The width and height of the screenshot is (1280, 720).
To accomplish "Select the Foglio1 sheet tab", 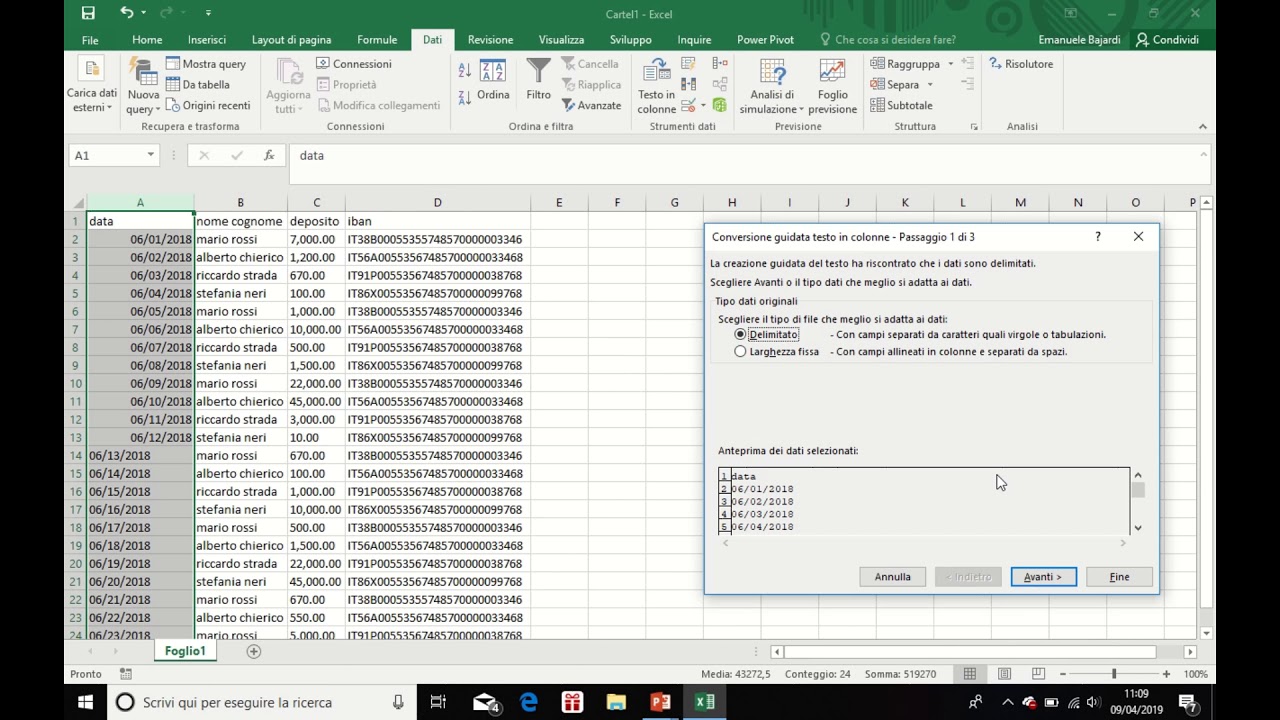I will (185, 651).
